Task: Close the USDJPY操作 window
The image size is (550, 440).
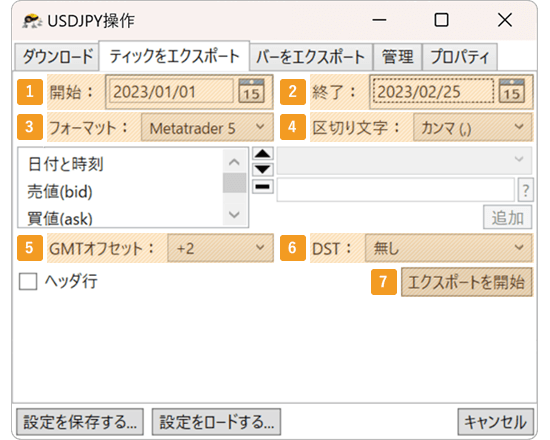Action: (x=505, y=20)
